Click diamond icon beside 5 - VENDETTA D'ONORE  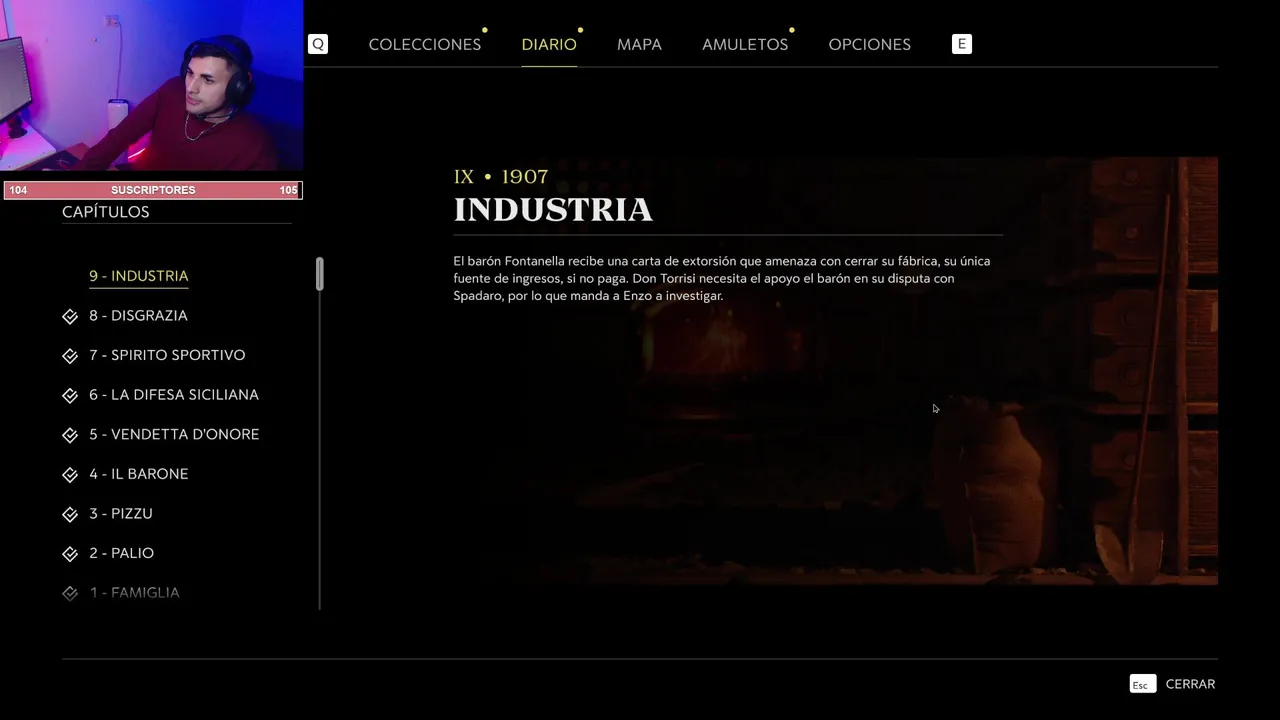pyautogui.click(x=70, y=435)
